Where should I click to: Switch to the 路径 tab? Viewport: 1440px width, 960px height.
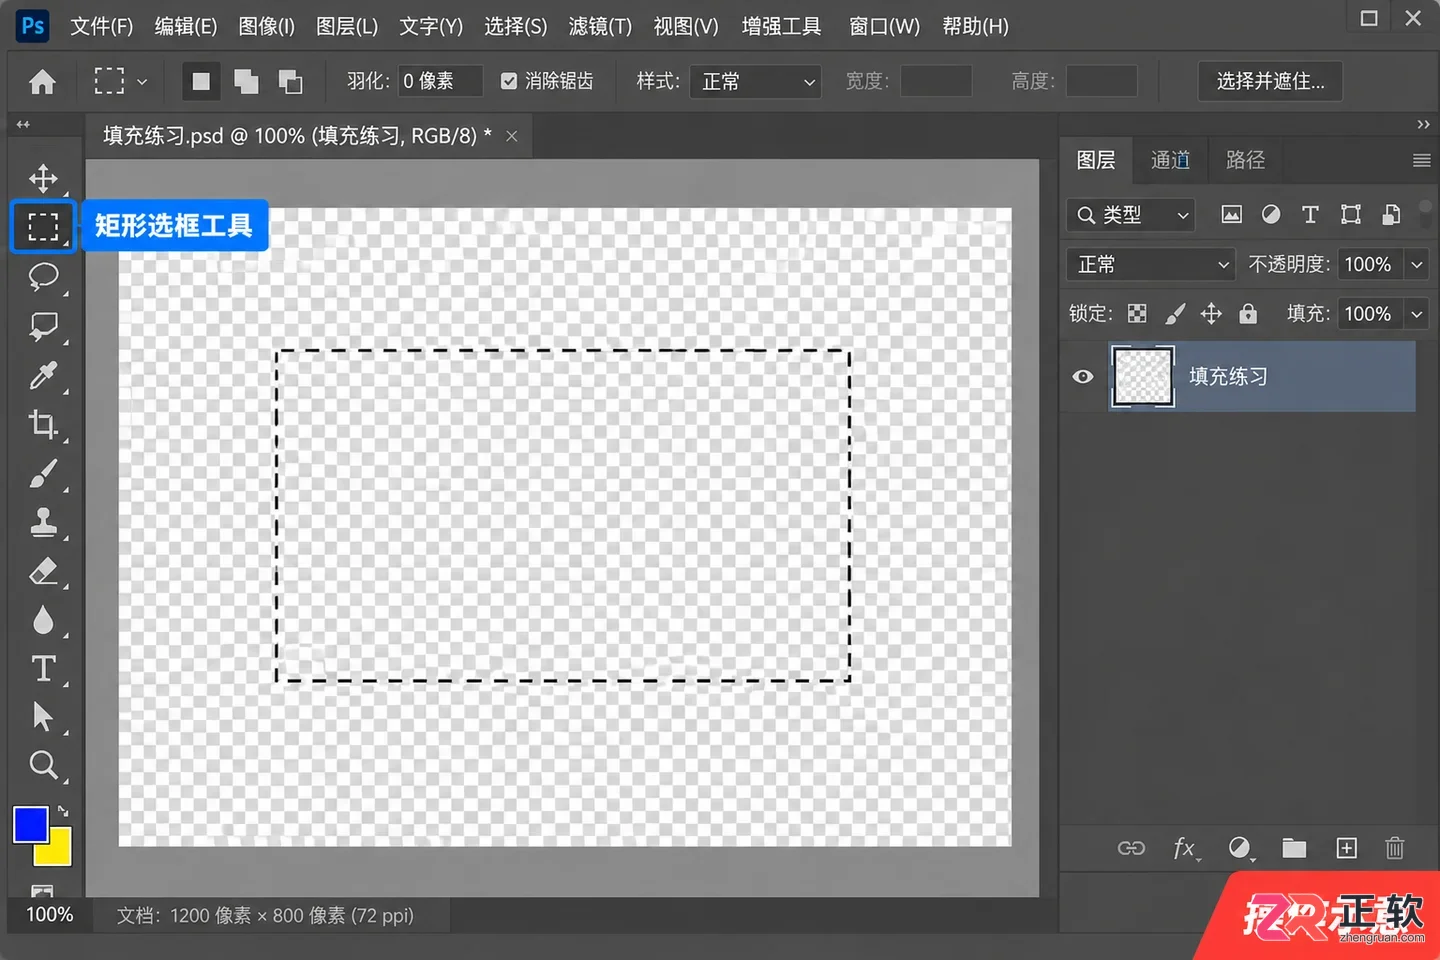[x=1245, y=160]
